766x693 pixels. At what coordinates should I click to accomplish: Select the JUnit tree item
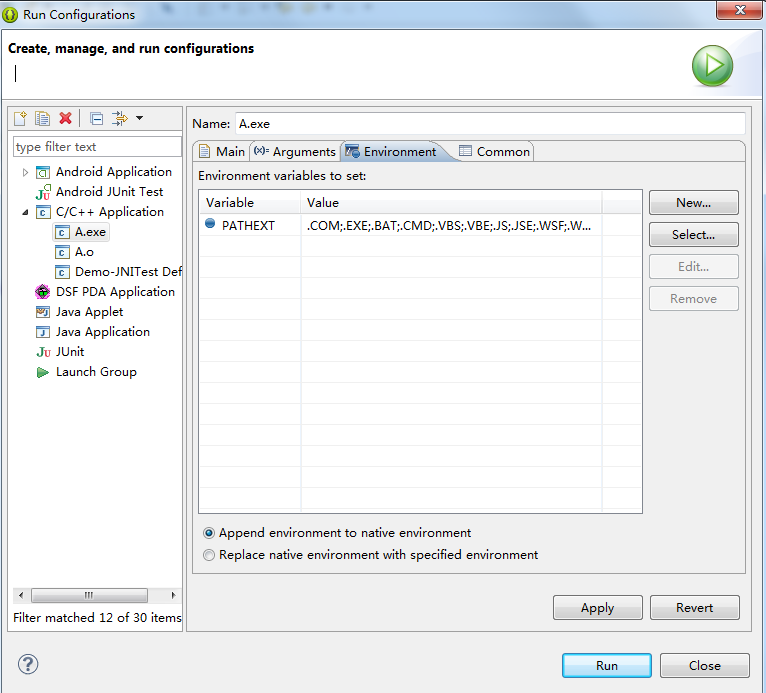coord(60,352)
